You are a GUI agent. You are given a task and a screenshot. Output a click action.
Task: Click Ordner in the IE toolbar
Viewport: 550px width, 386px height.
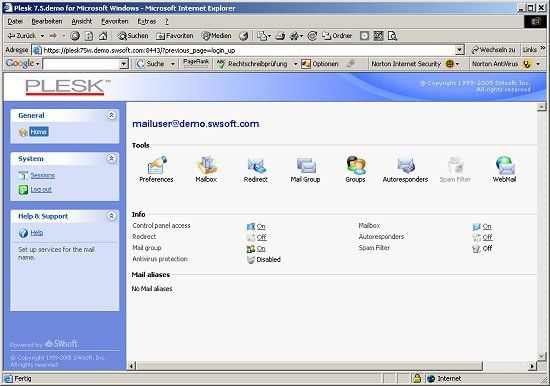[x=337, y=36]
